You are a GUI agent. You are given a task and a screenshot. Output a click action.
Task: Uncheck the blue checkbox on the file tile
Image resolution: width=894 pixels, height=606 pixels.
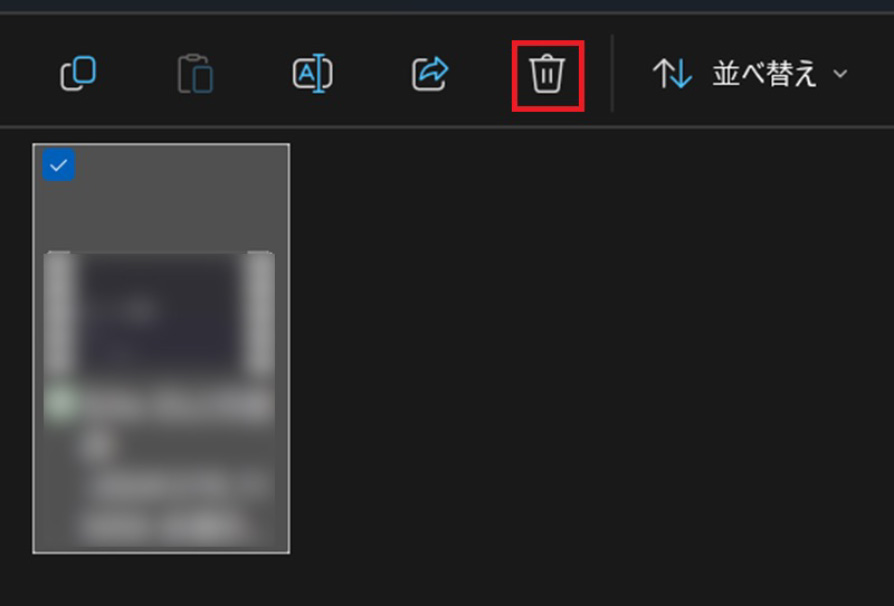pyautogui.click(x=59, y=165)
